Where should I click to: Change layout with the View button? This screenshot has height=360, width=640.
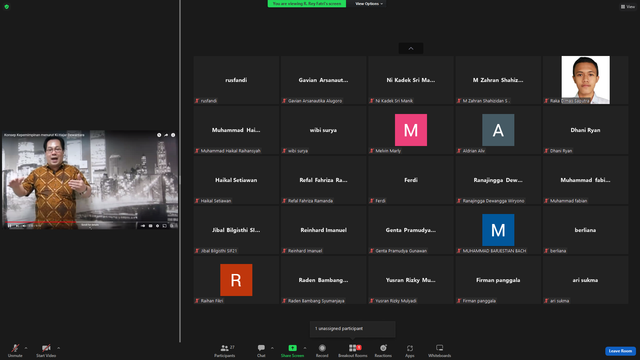pyautogui.click(x=627, y=7)
